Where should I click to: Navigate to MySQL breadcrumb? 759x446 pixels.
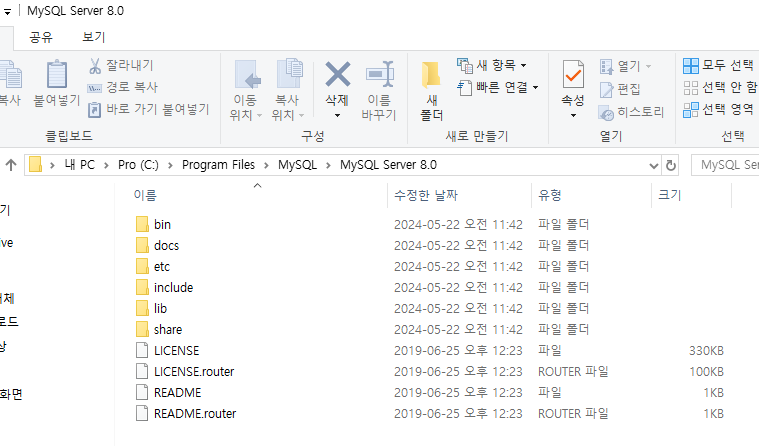tap(297, 165)
